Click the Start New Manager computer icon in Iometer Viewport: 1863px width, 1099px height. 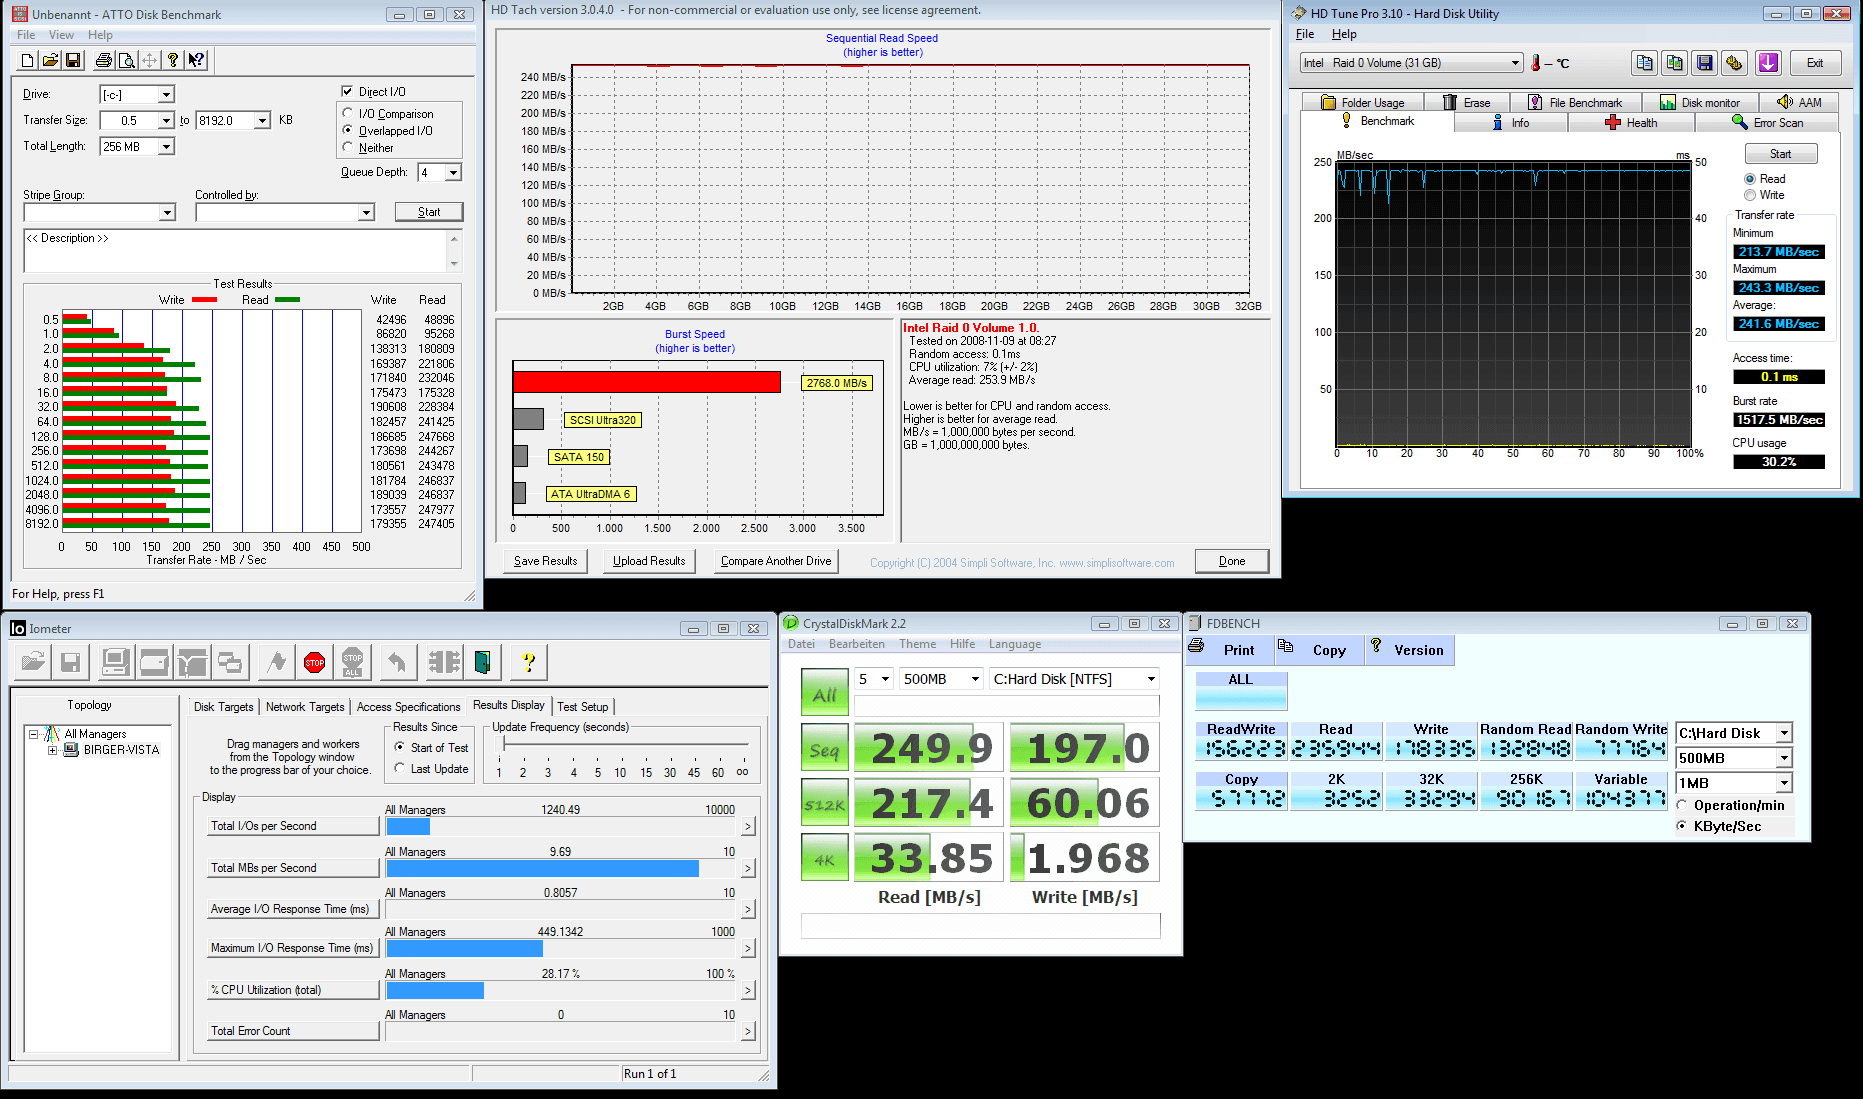click(115, 662)
